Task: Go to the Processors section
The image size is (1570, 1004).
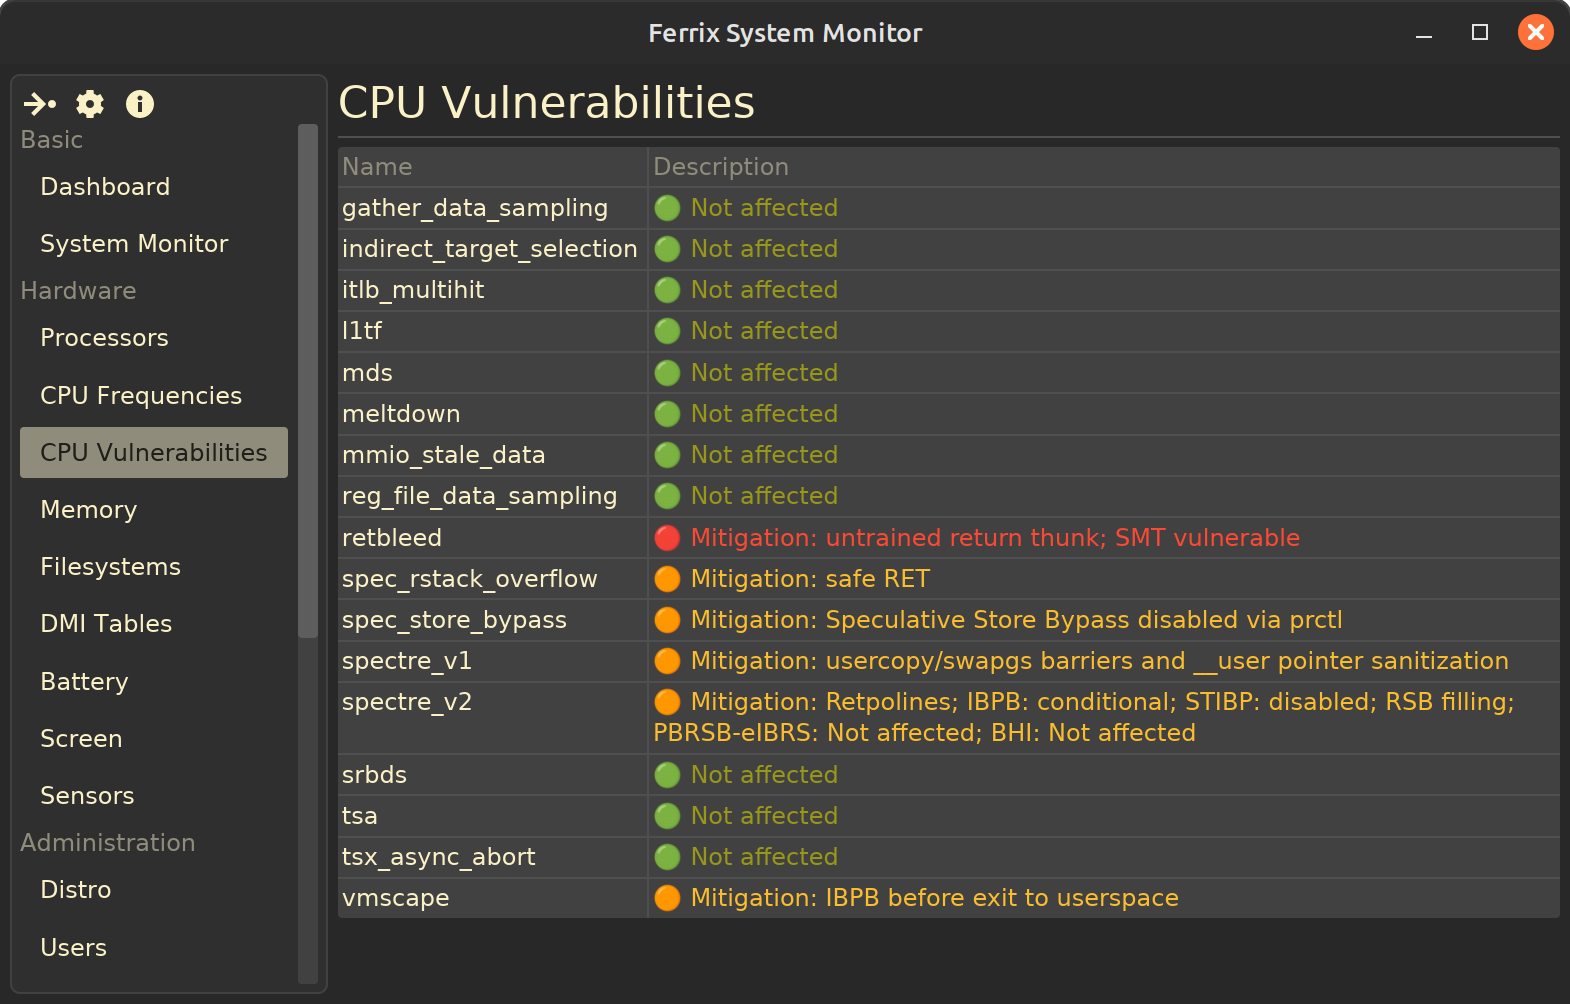Action: [104, 338]
